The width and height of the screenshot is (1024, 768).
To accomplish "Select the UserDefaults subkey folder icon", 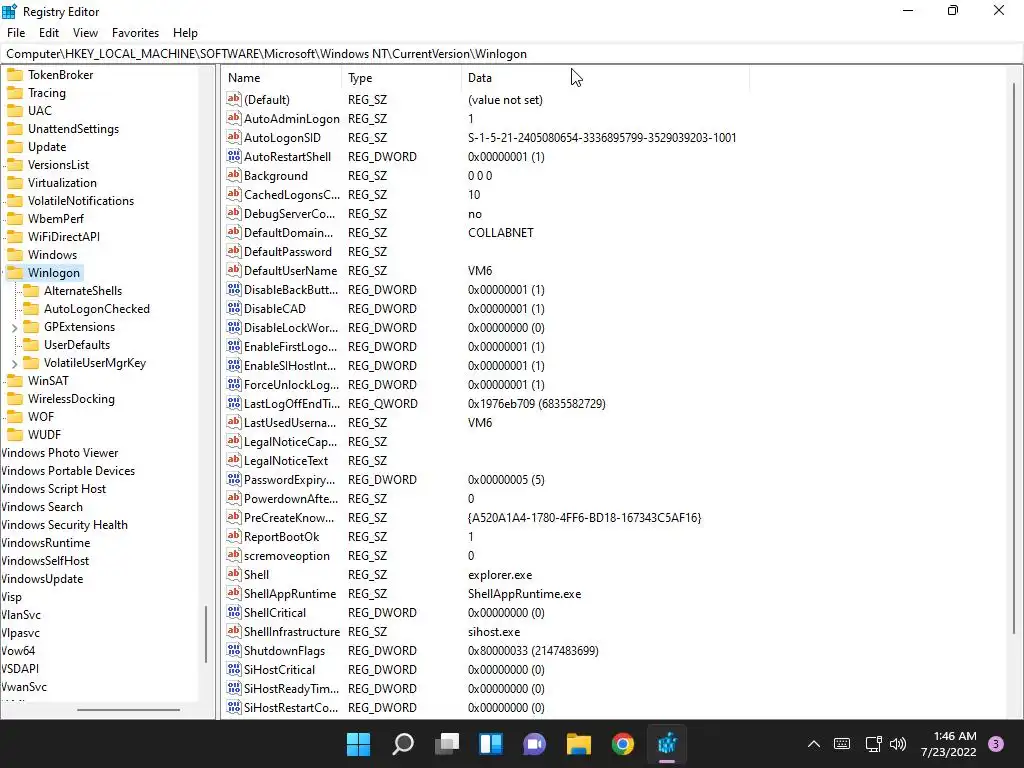I will (x=31, y=345).
